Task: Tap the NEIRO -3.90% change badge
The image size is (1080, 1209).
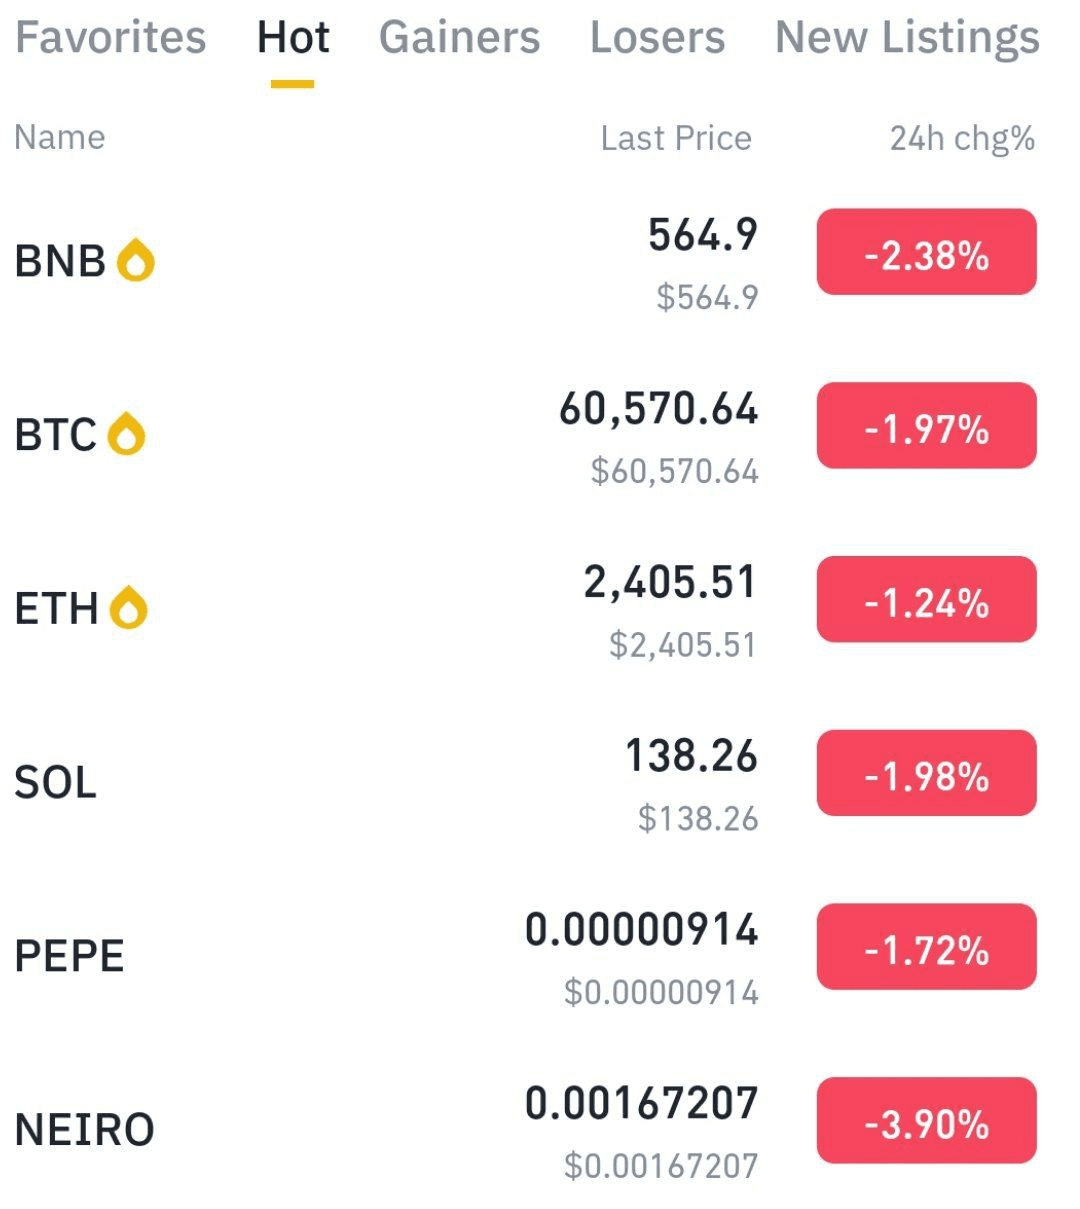Action: click(927, 1120)
